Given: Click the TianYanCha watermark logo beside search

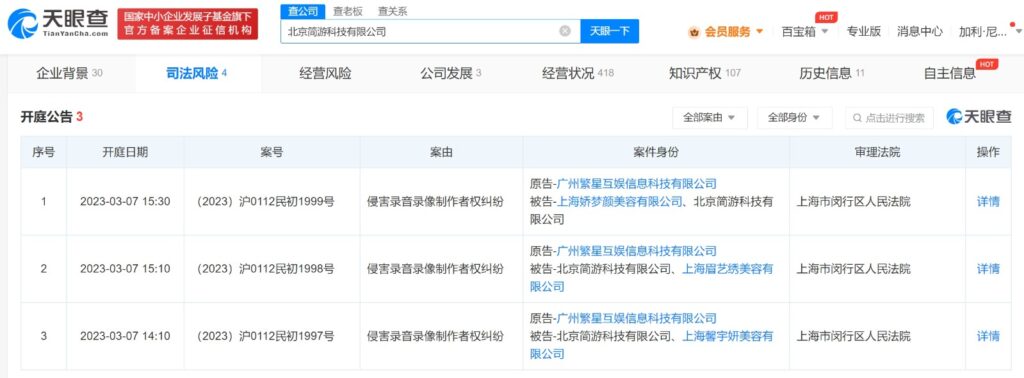Looking at the screenshot, I should [978, 118].
